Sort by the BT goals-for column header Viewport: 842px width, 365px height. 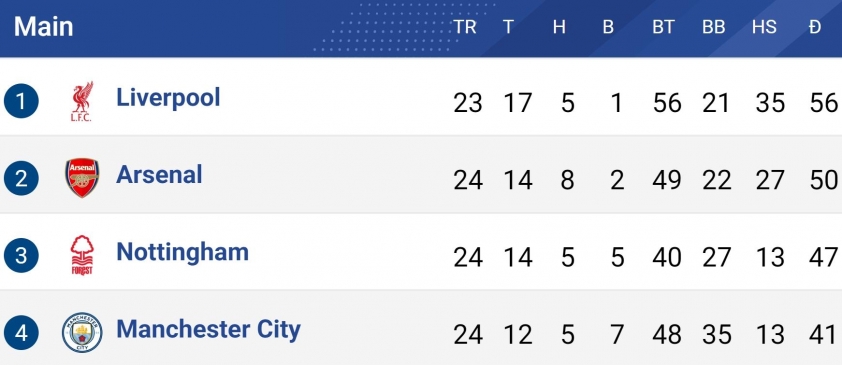(663, 27)
